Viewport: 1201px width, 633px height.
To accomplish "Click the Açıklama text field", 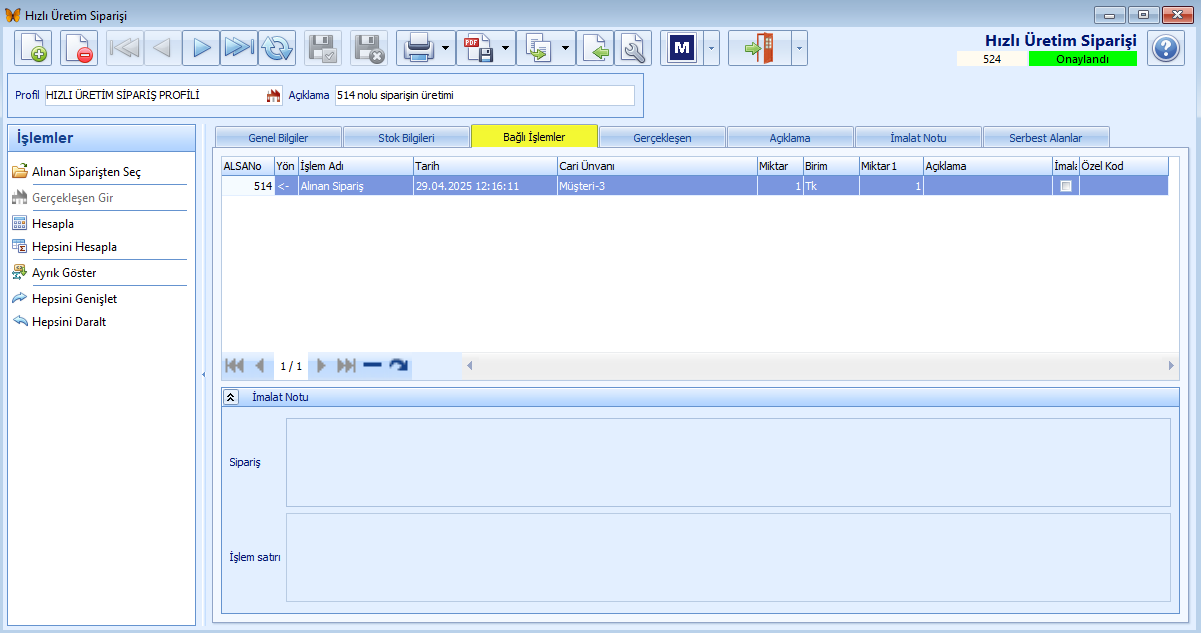I will coord(484,96).
